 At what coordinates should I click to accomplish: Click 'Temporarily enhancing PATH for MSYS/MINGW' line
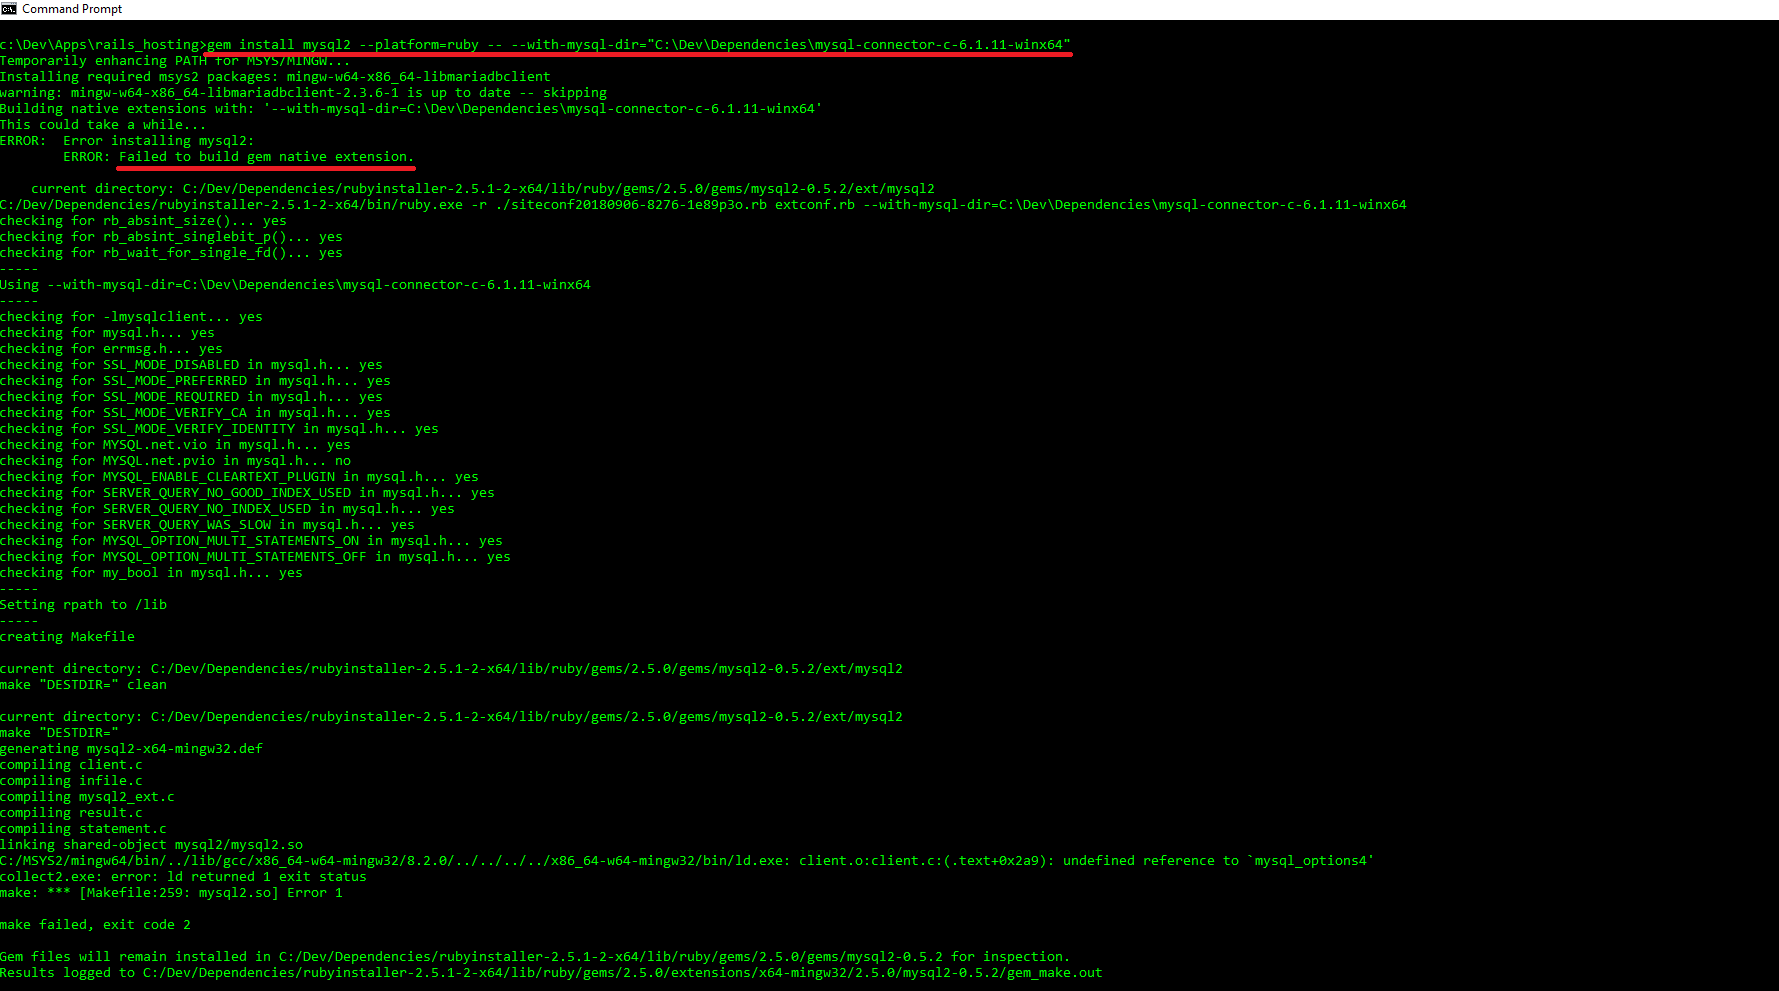[175, 60]
